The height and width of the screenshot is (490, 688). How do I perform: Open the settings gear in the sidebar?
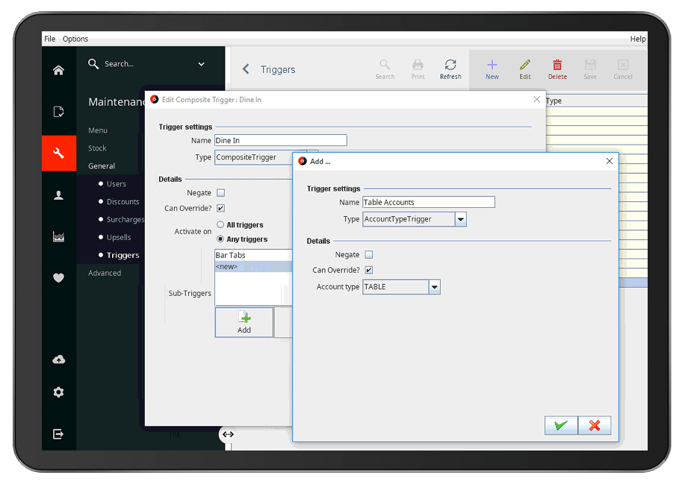tap(59, 392)
